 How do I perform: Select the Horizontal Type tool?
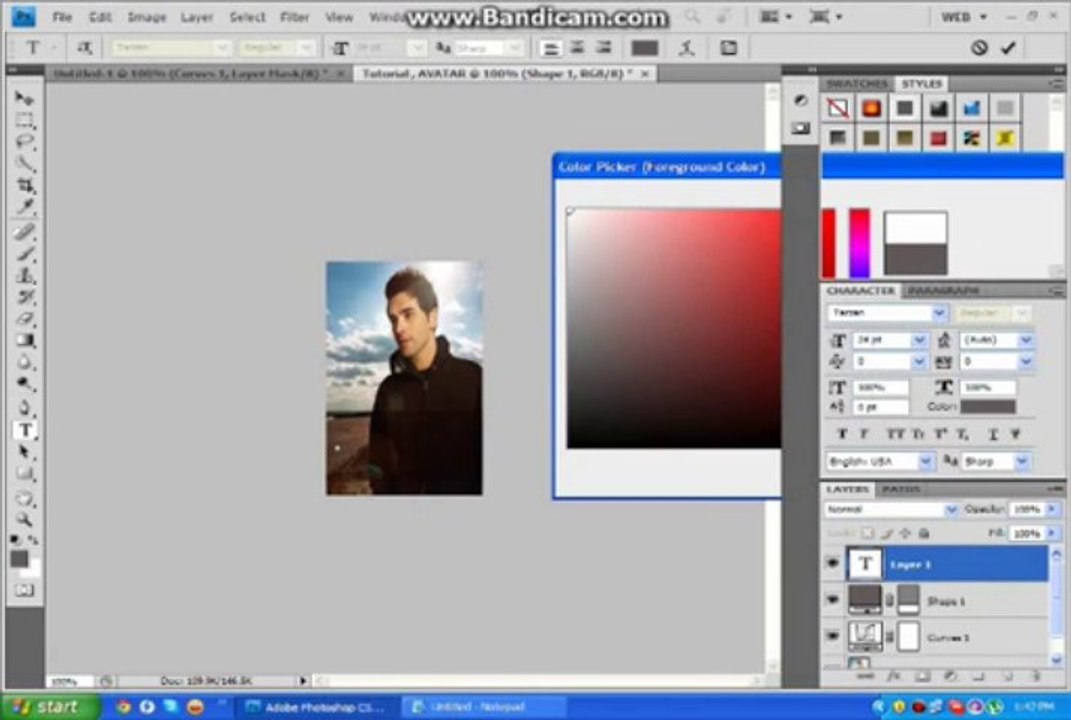pyautogui.click(x=25, y=430)
